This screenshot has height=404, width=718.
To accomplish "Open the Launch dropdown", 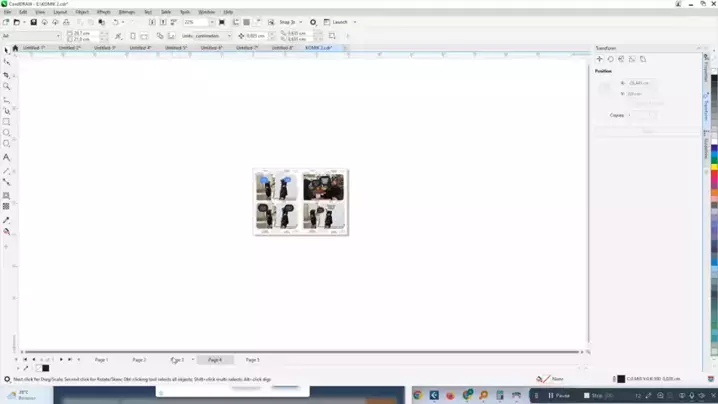I will [345, 22].
